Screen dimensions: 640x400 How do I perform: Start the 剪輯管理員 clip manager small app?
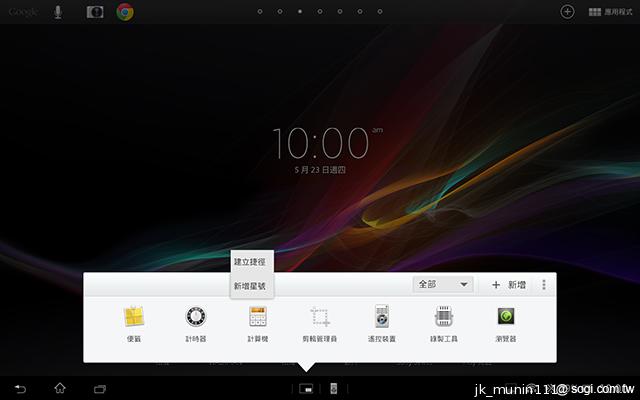coord(320,323)
